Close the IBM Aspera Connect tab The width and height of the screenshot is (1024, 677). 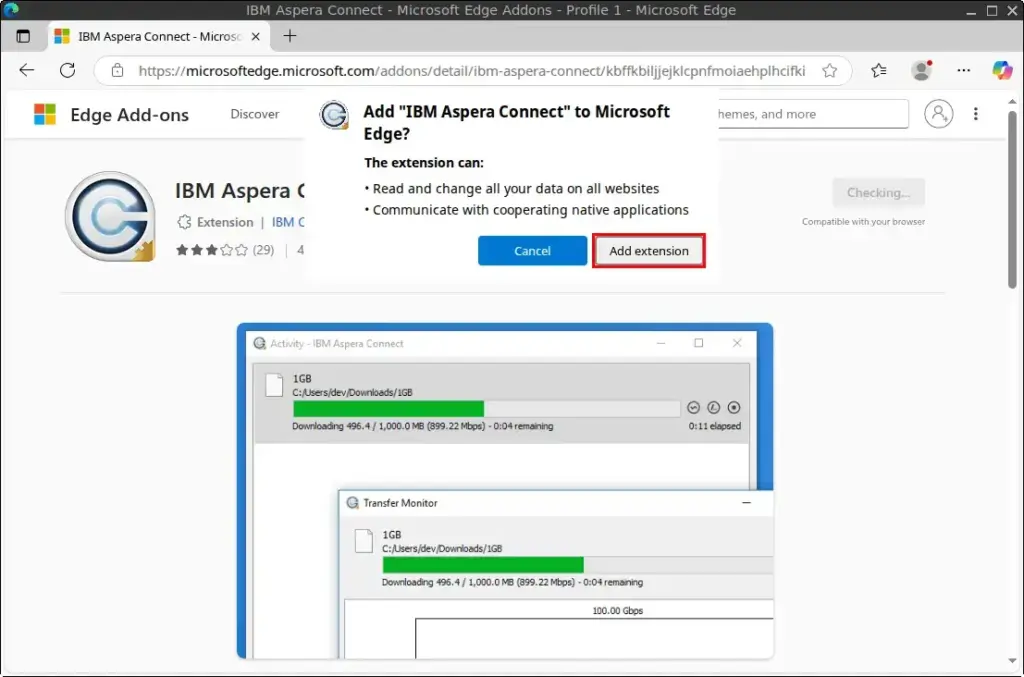255,37
